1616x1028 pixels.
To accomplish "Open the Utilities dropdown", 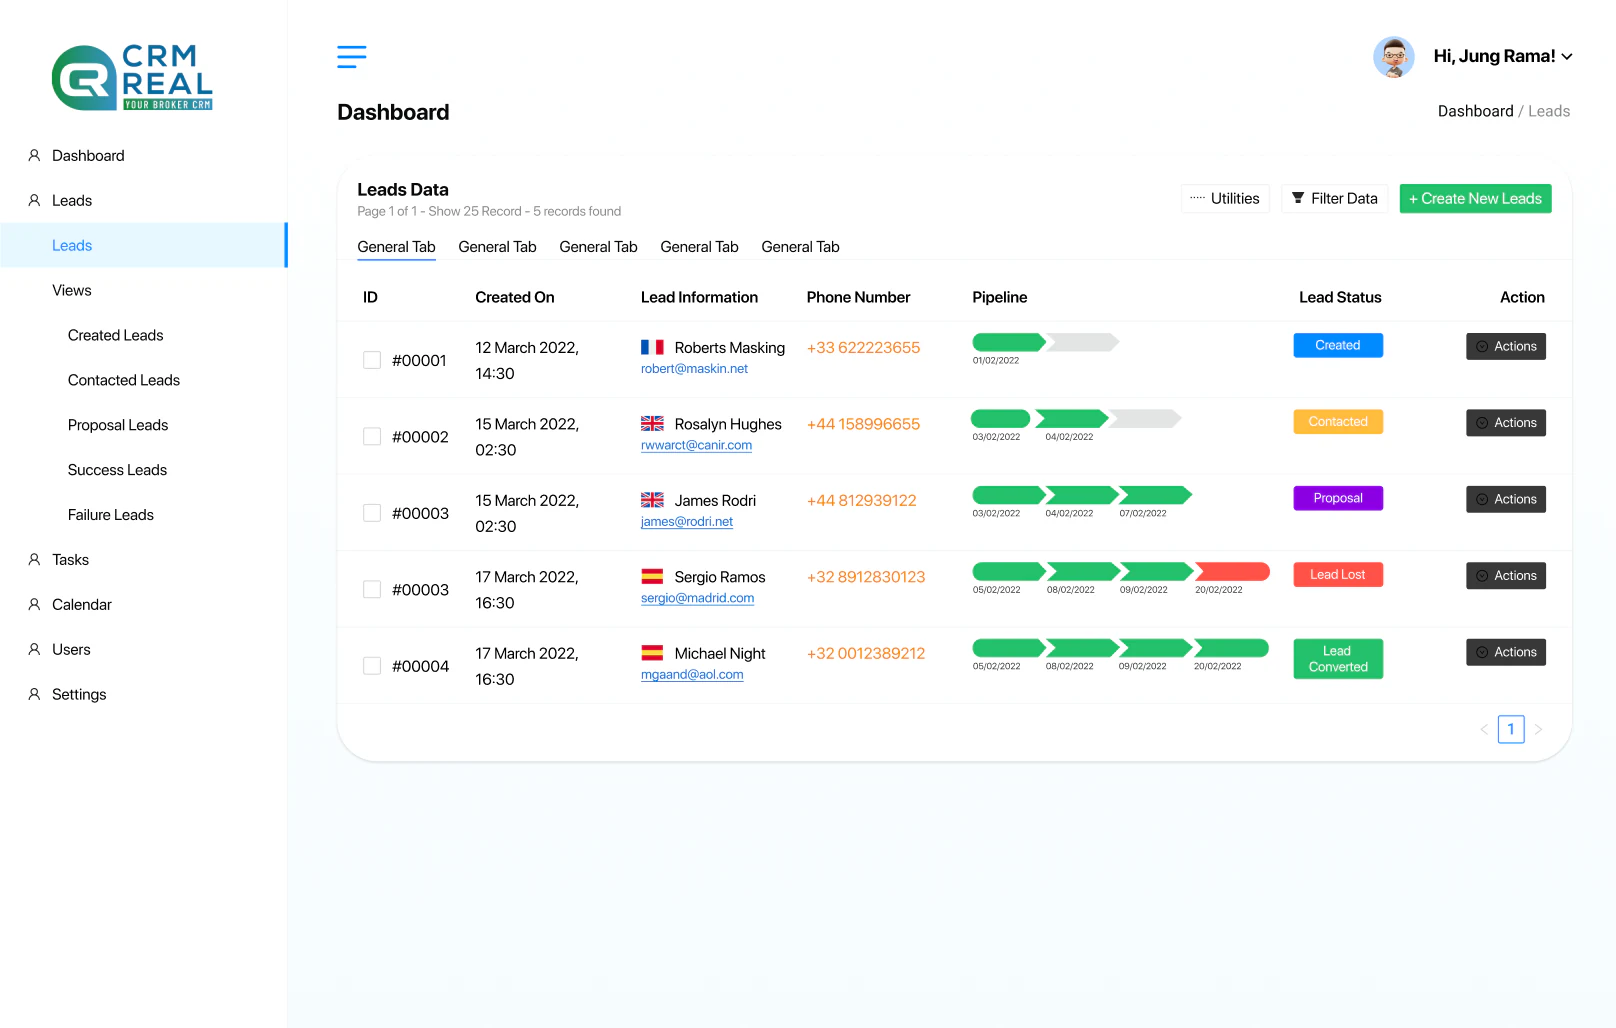I will tap(1225, 198).
